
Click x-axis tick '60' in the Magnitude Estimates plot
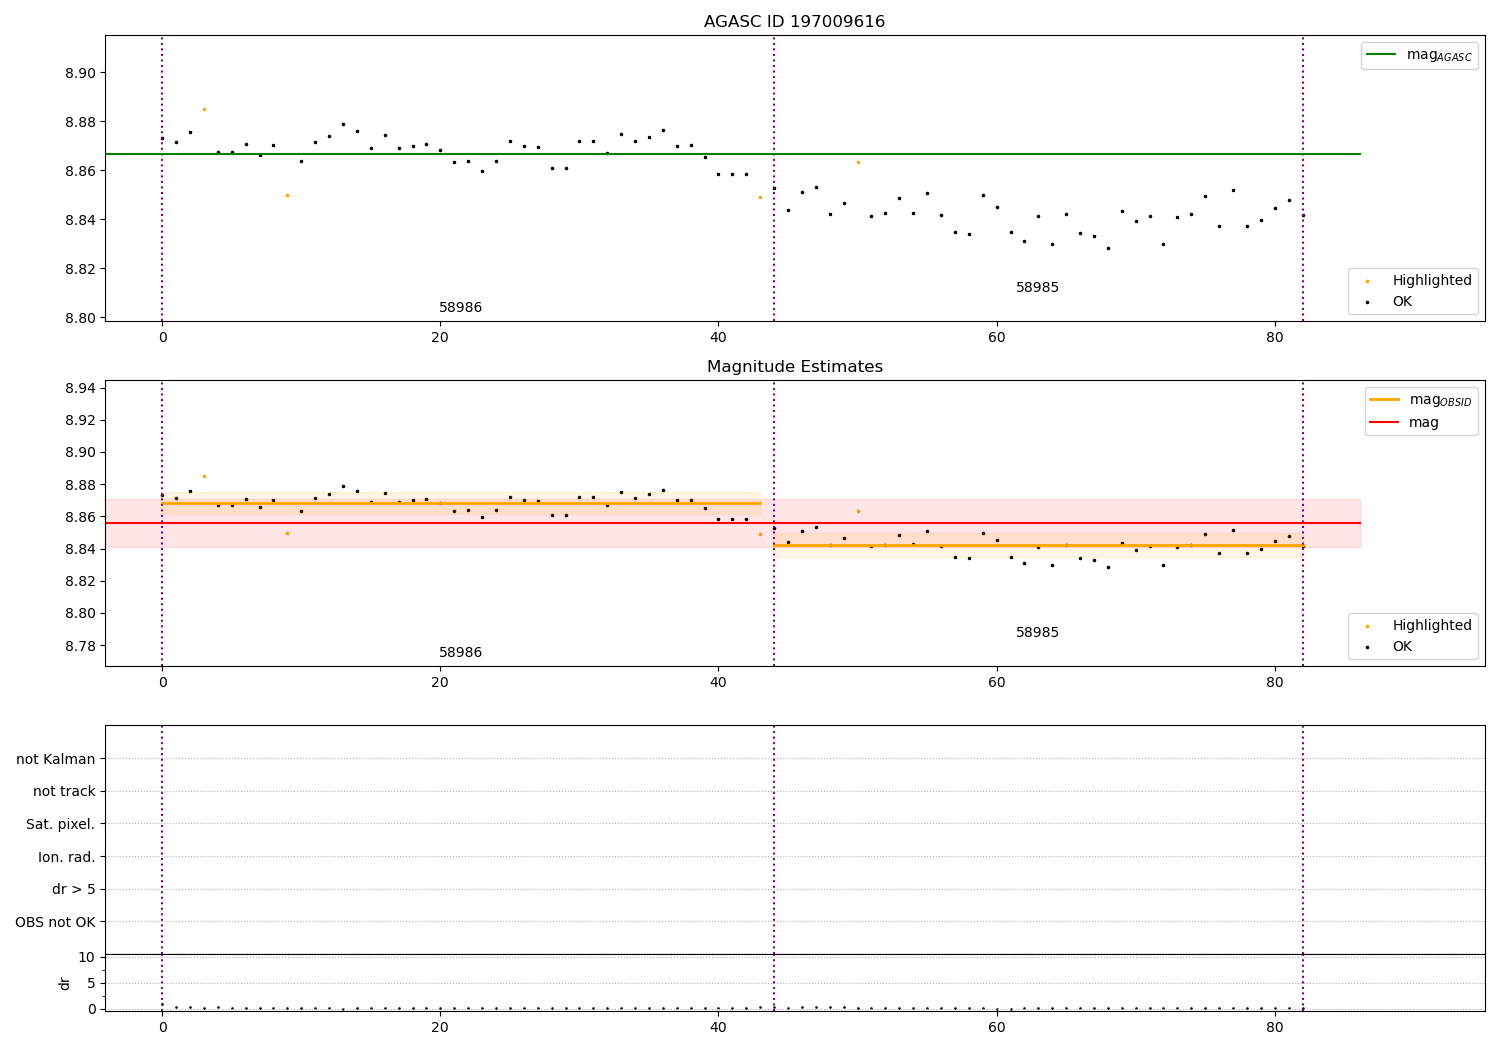996,683
